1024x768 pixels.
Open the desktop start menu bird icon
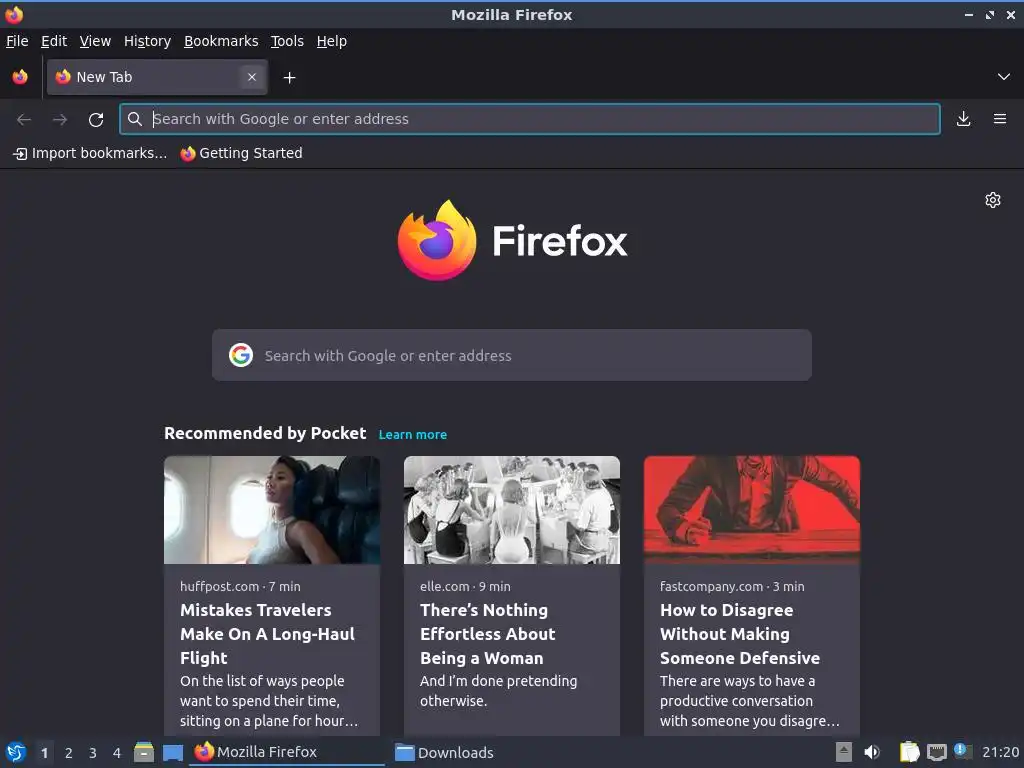[x=16, y=752]
